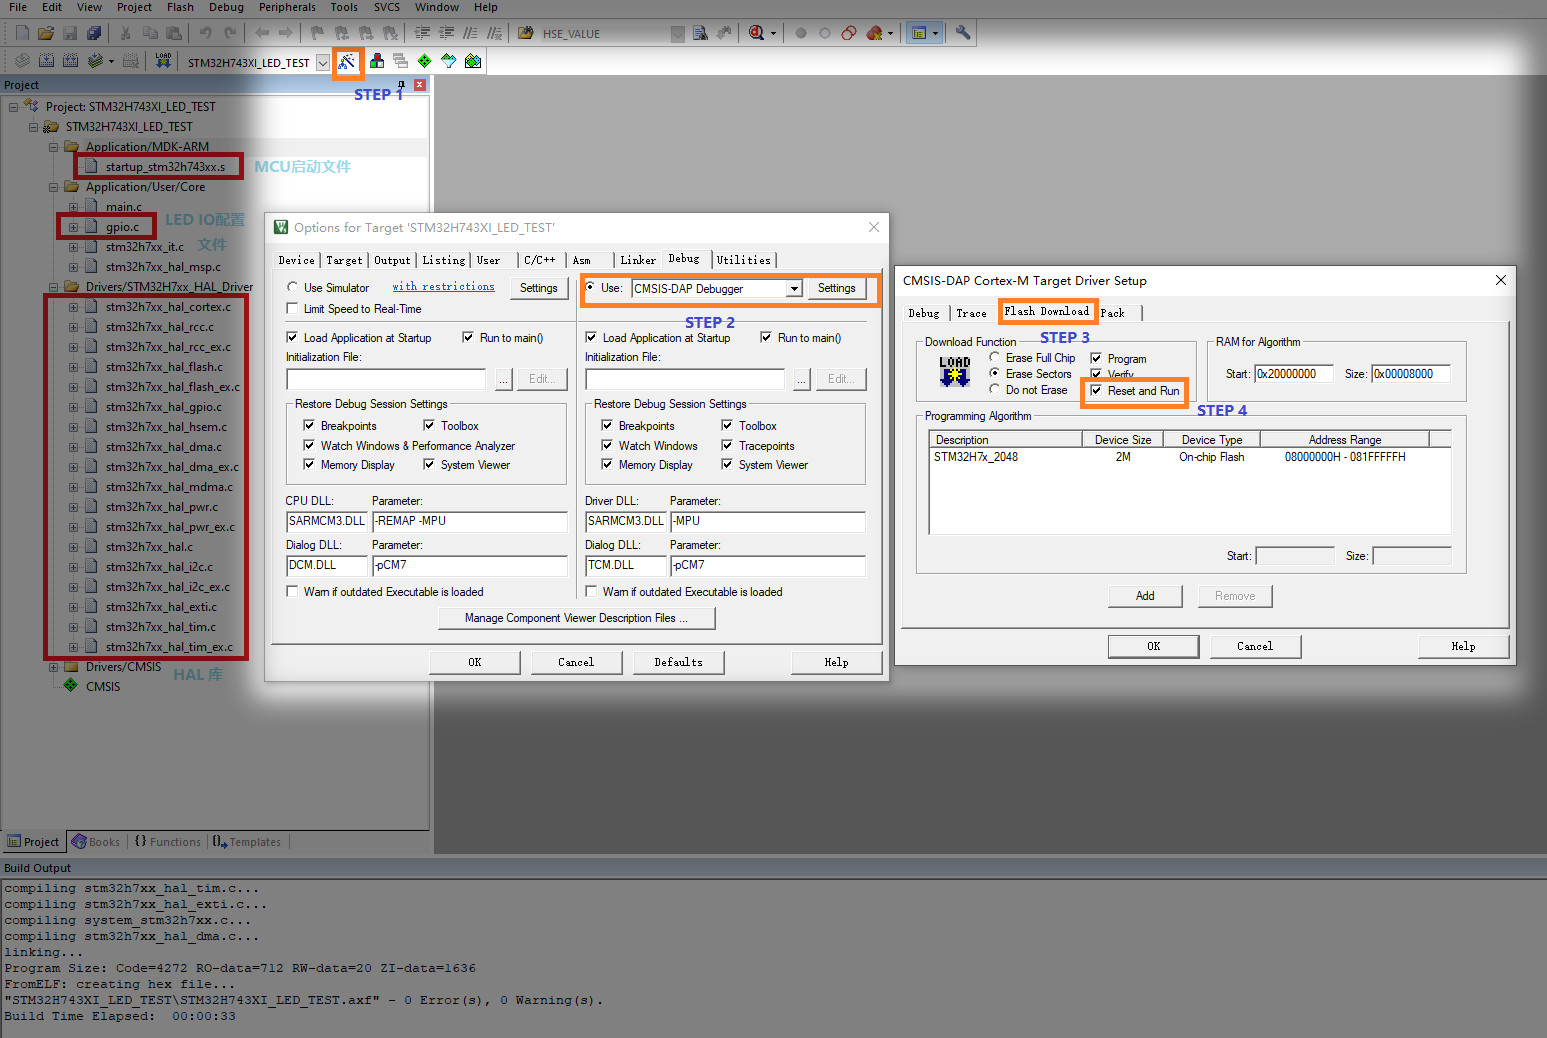This screenshot has width=1547, height=1038.
Task: Switch to the Utilities tab
Action: tap(744, 260)
